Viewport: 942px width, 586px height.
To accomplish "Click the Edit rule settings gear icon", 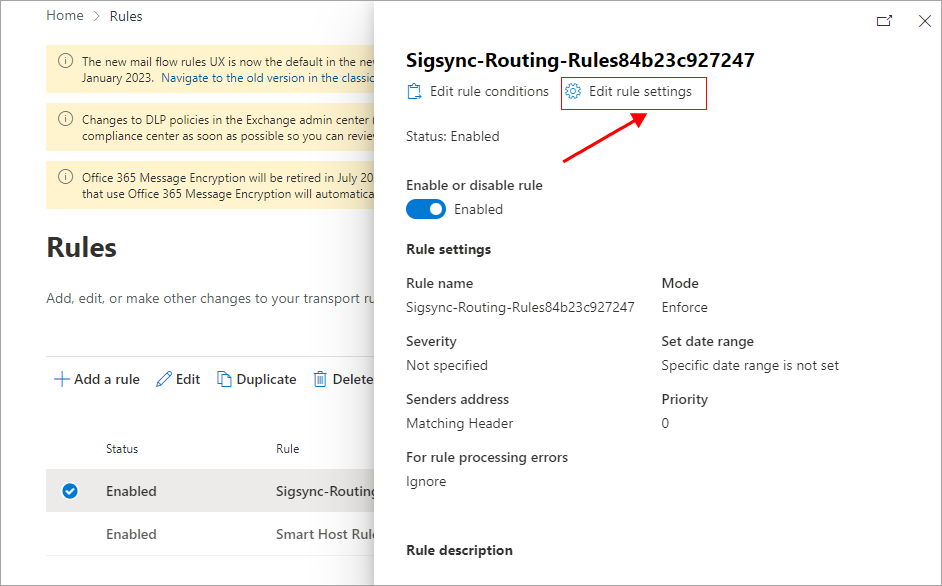I will (573, 92).
